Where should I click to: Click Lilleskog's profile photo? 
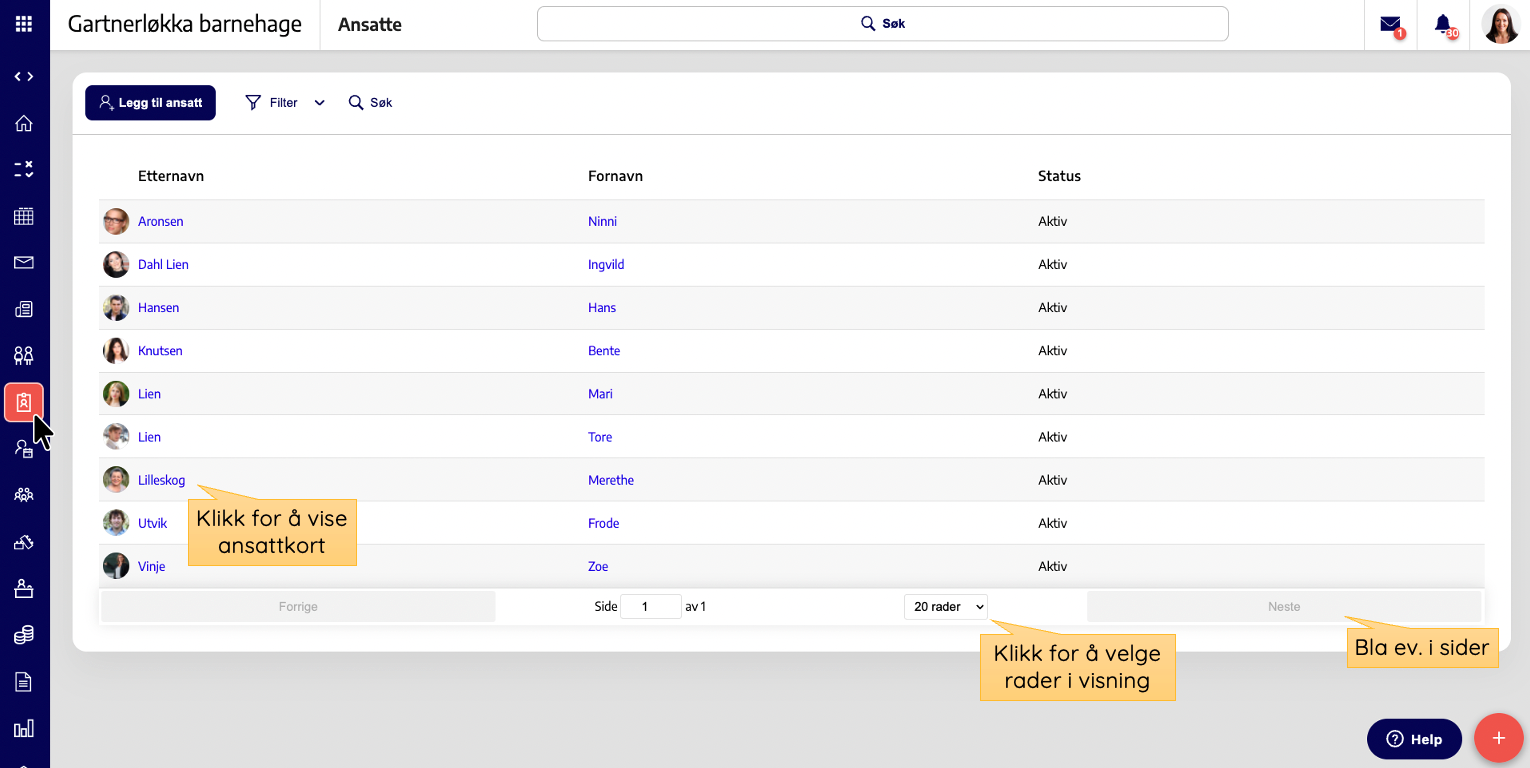(116, 479)
